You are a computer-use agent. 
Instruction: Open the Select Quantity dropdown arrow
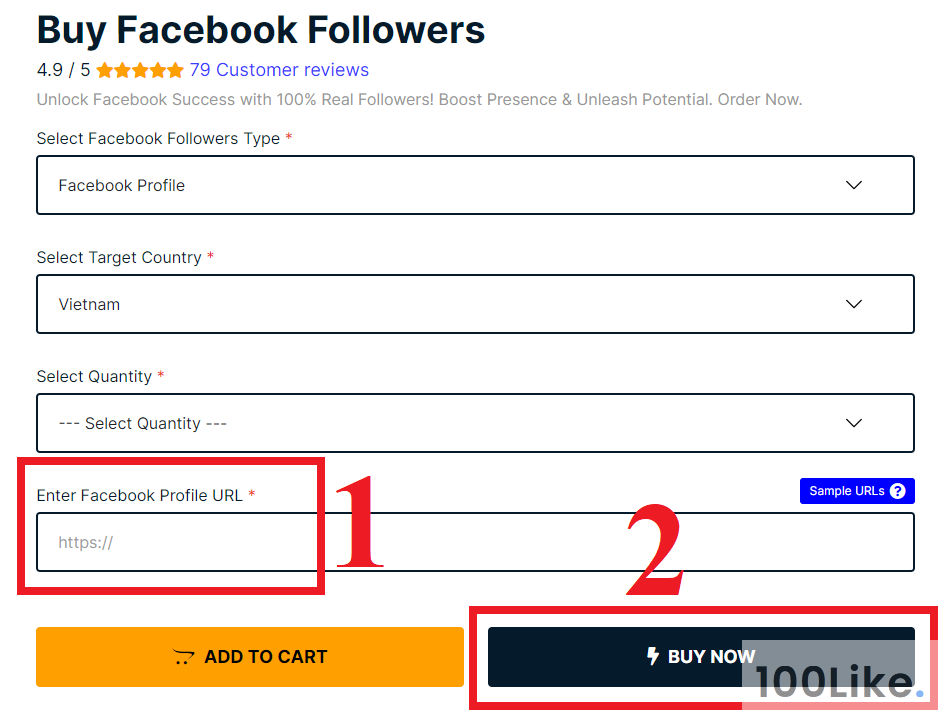pyautogui.click(x=853, y=423)
